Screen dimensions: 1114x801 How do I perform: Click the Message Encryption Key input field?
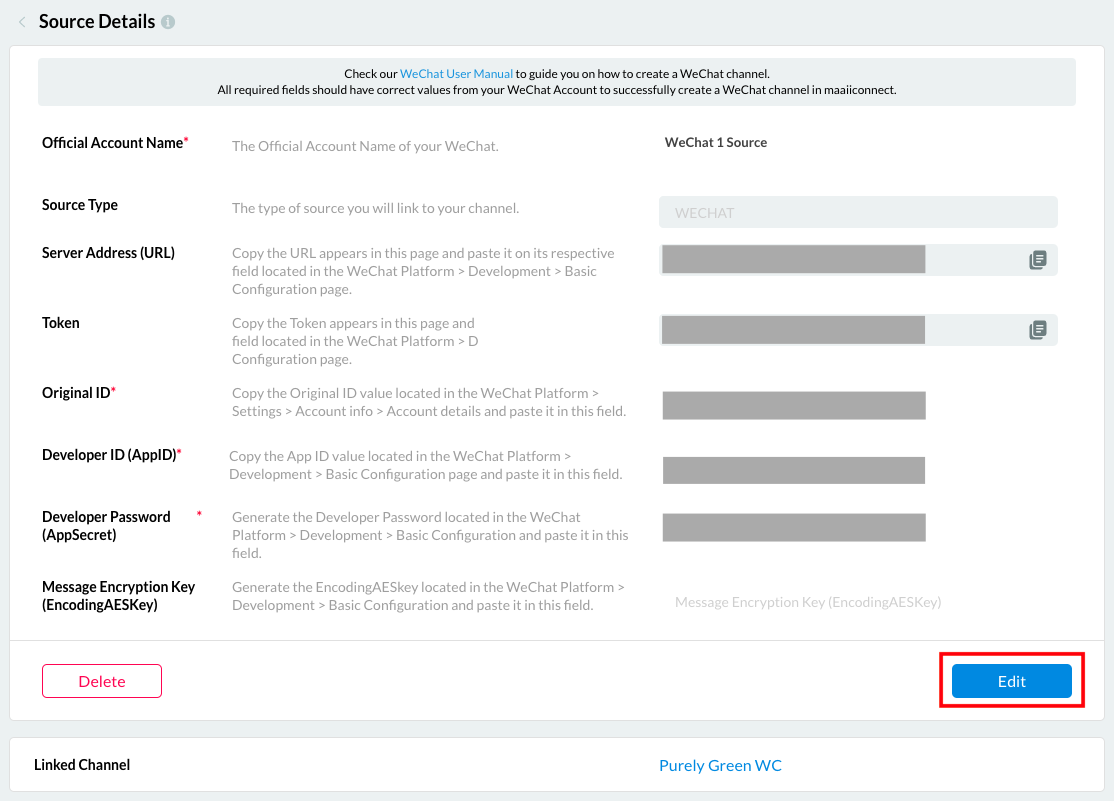(858, 602)
